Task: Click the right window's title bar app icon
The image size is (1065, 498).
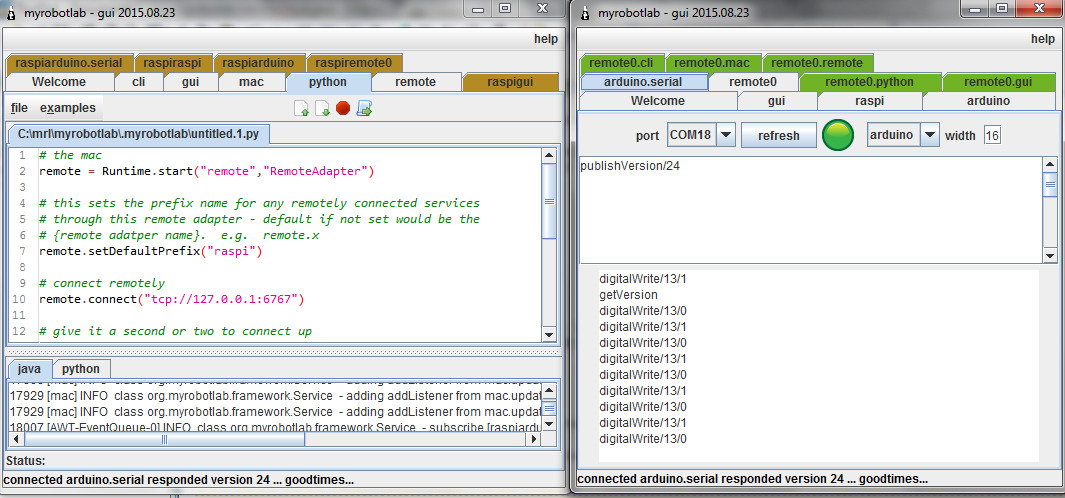Action: pyautogui.click(x=585, y=12)
